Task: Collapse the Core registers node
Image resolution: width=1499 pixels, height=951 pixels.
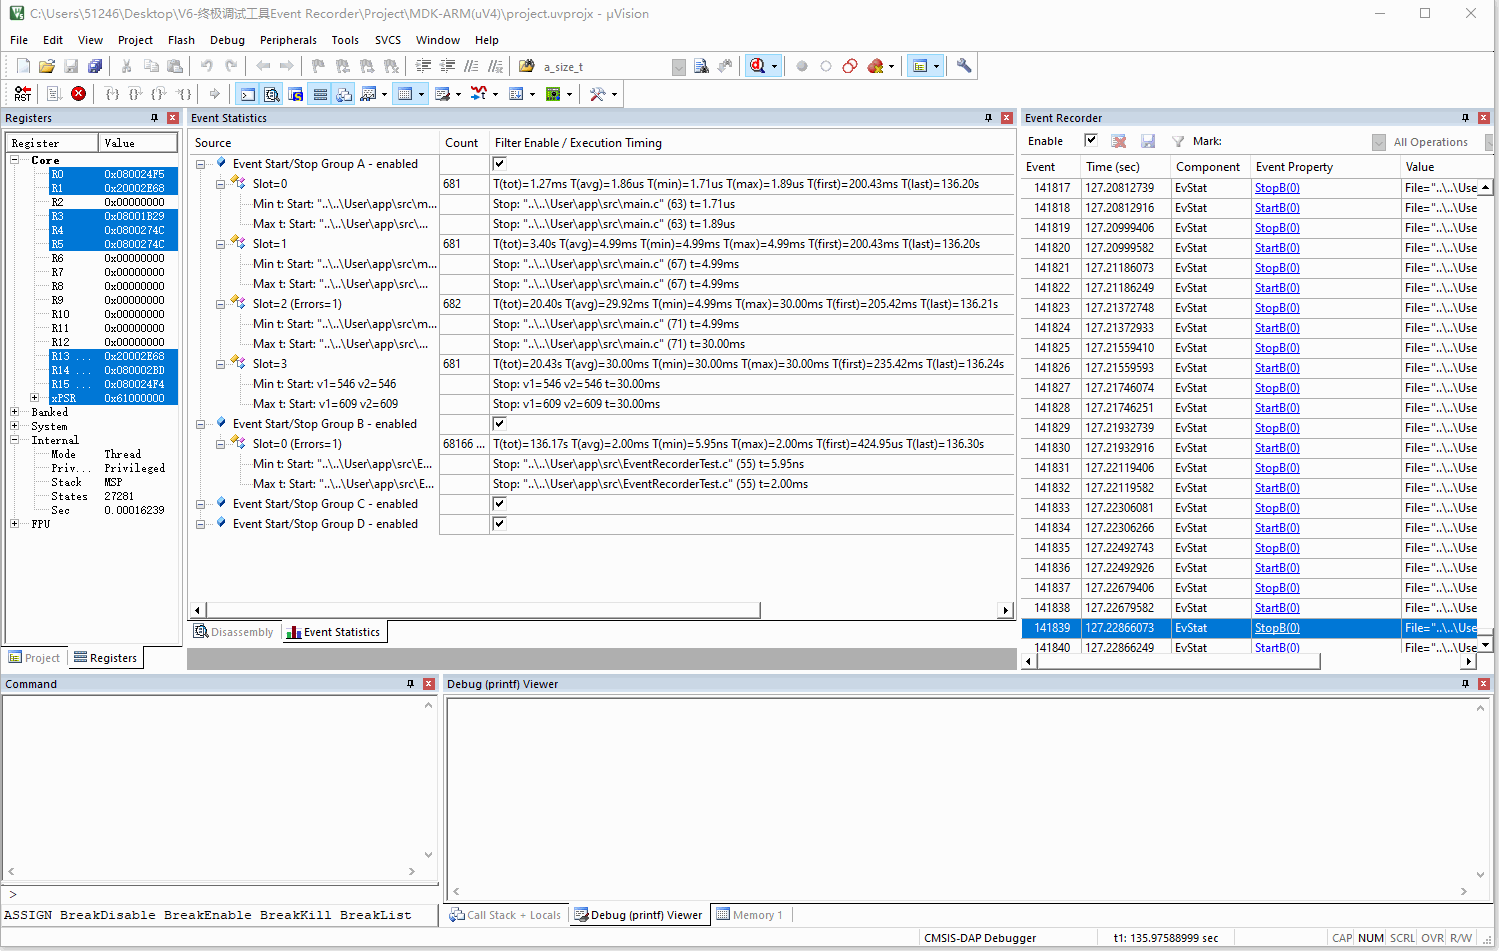Action: [15, 160]
